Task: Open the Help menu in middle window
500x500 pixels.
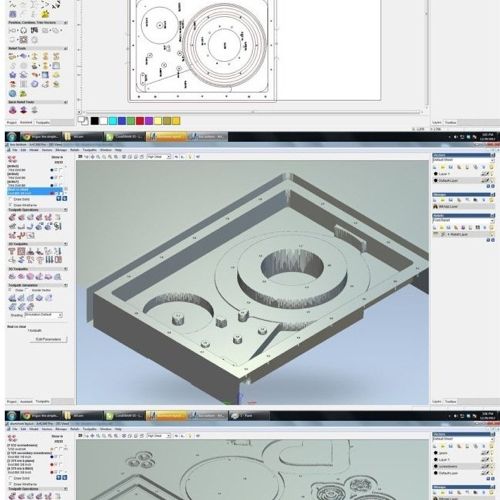Action: point(118,150)
